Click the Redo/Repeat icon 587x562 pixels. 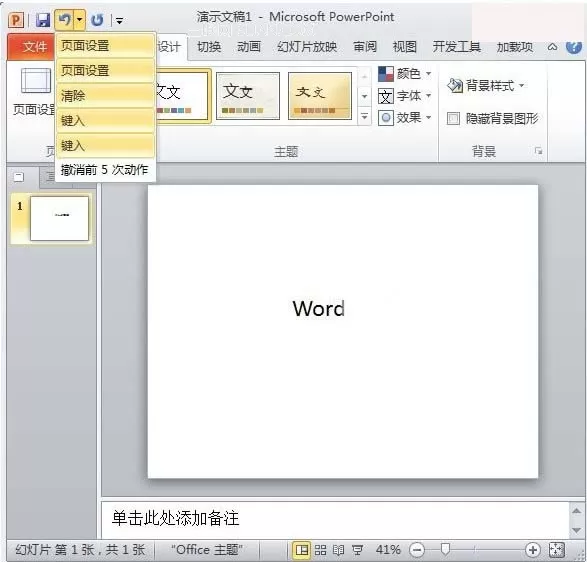click(97, 20)
